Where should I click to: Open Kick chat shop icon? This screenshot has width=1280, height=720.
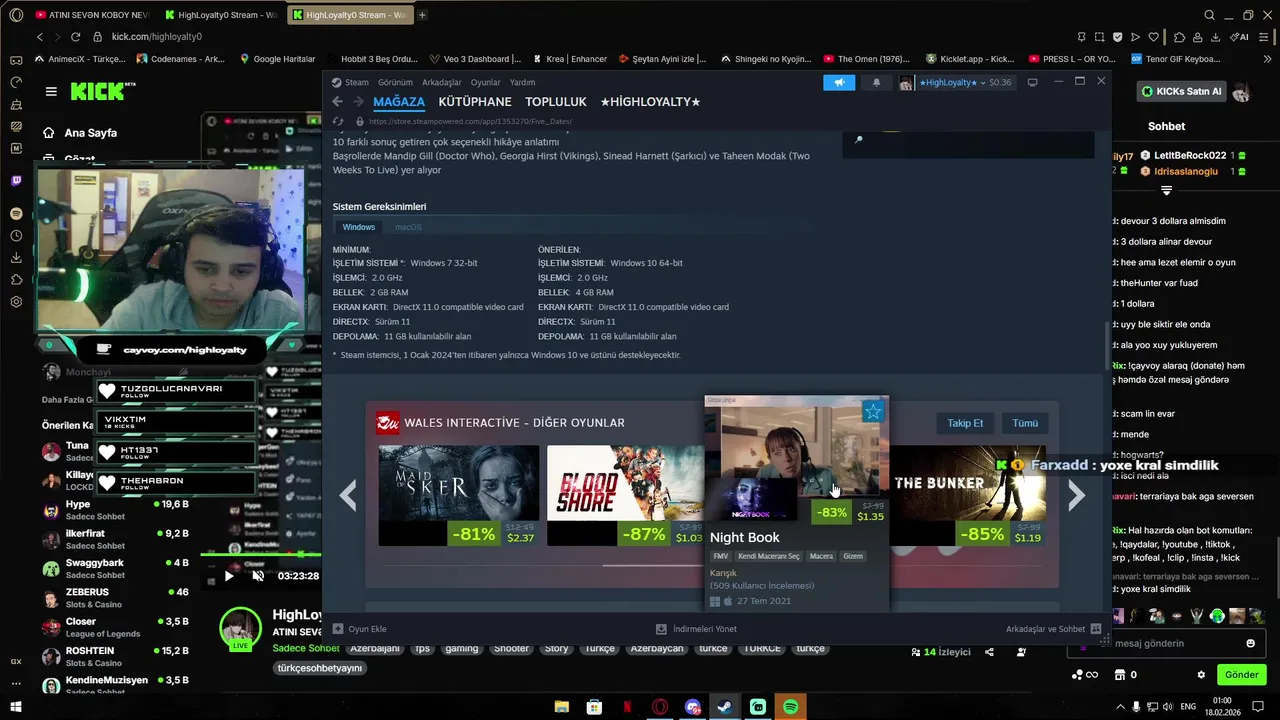pyautogui.click(x=1120, y=675)
